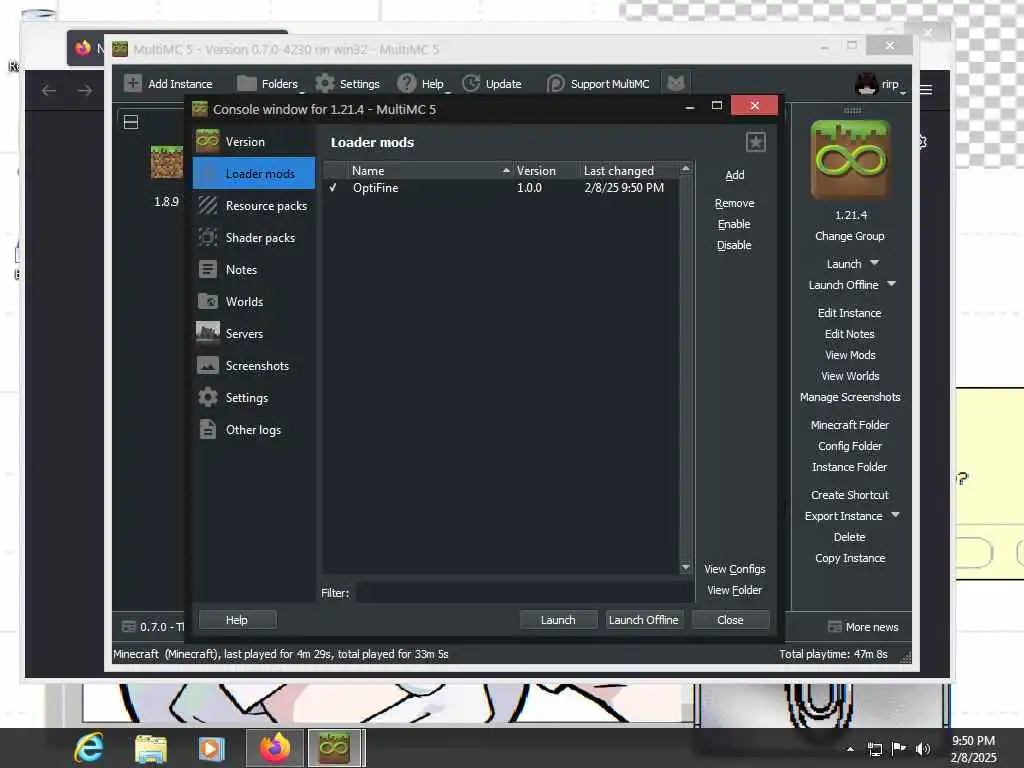The width and height of the screenshot is (1024, 768).
Task: Click the Resource packs striped icon
Action: pos(208,206)
